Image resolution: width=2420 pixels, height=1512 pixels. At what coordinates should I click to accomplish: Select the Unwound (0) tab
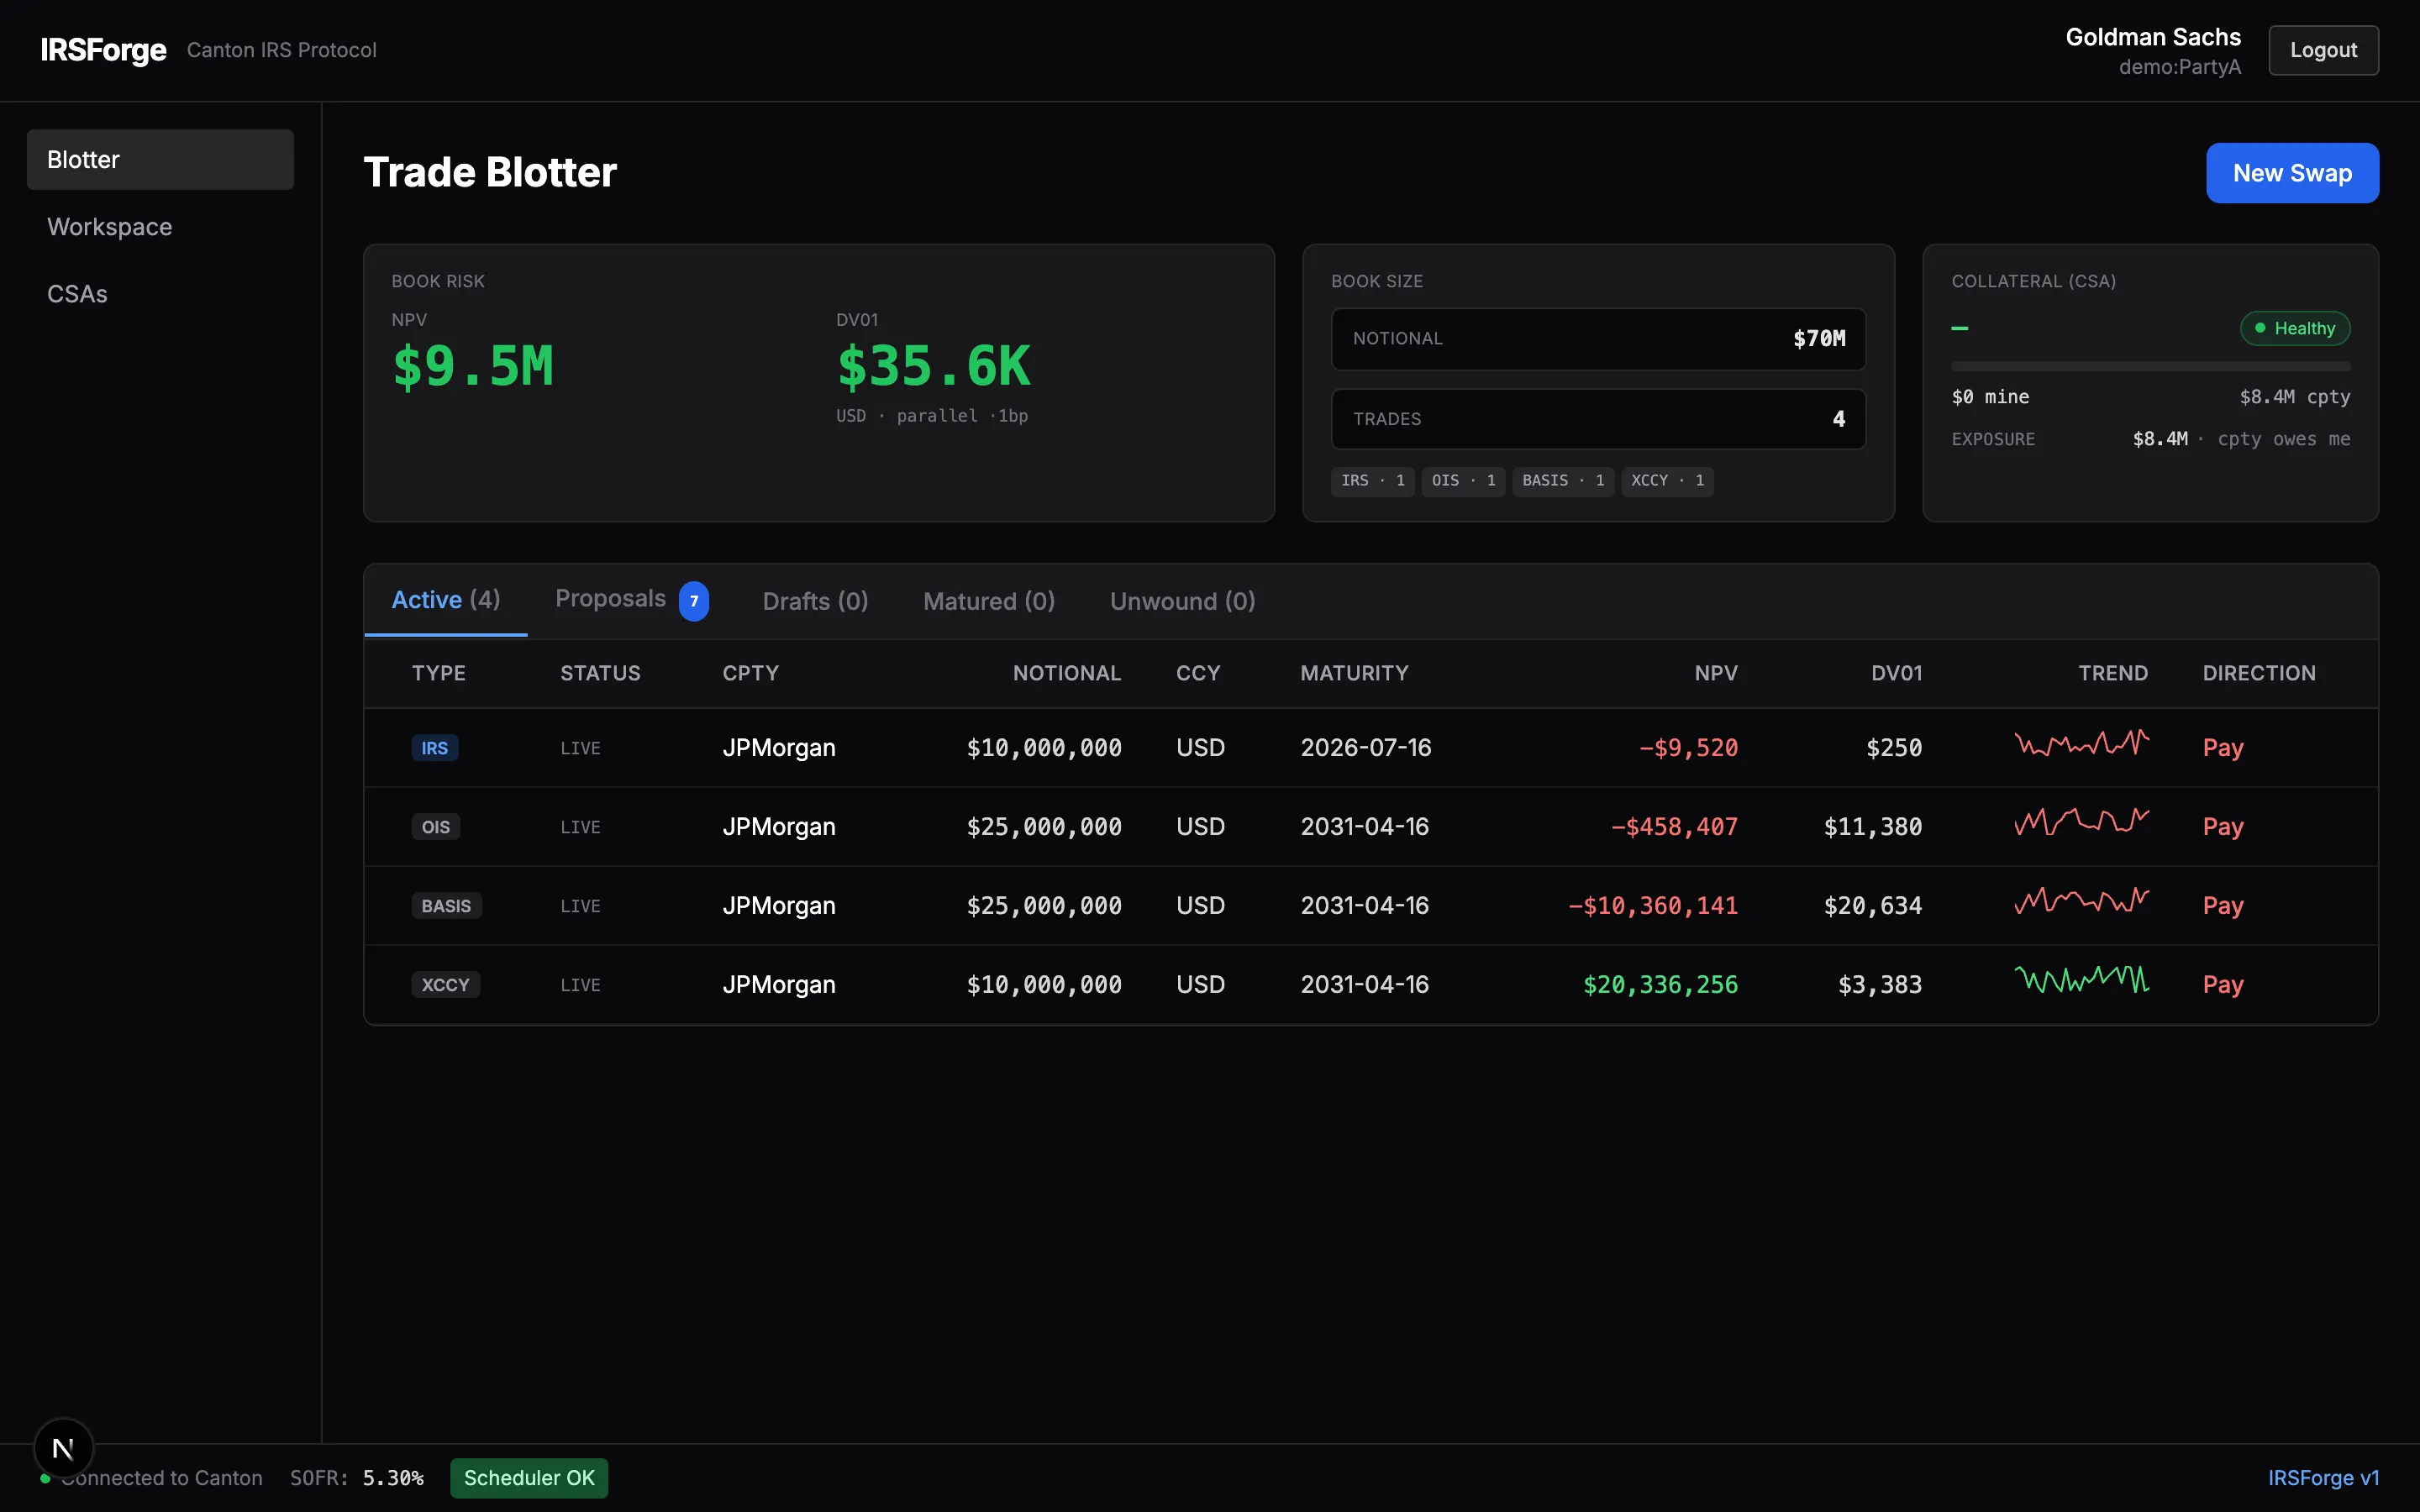1182,601
